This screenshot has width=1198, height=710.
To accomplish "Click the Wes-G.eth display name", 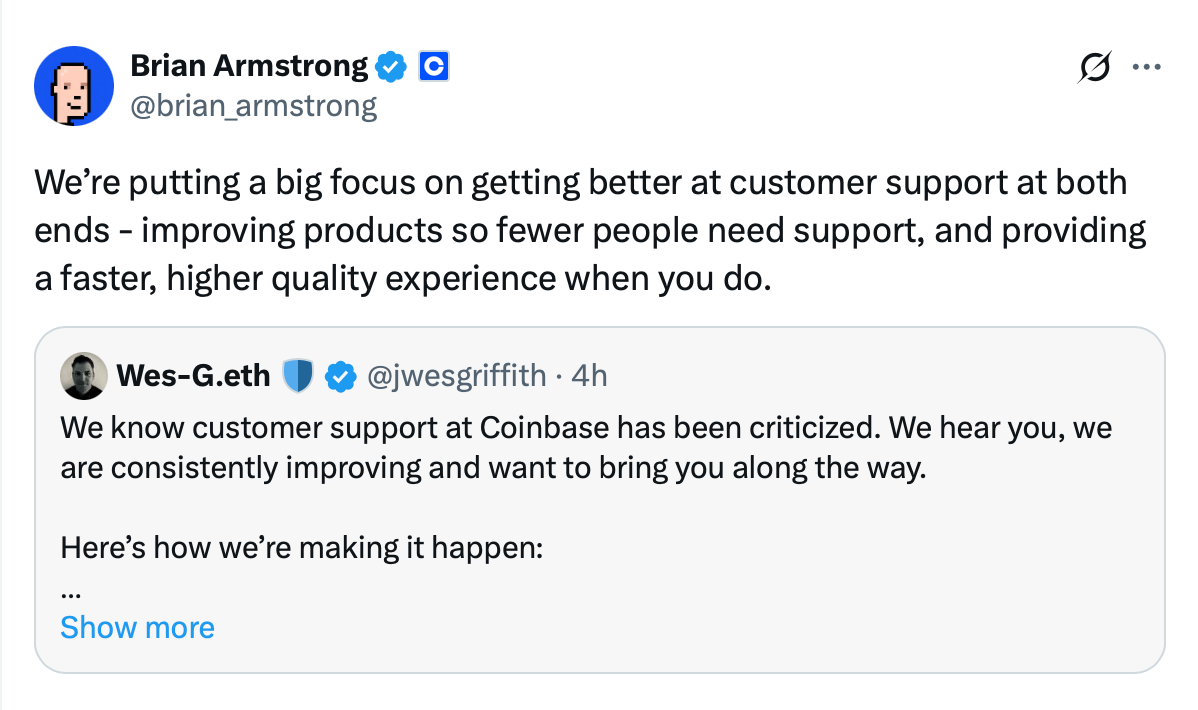I will (x=193, y=376).
